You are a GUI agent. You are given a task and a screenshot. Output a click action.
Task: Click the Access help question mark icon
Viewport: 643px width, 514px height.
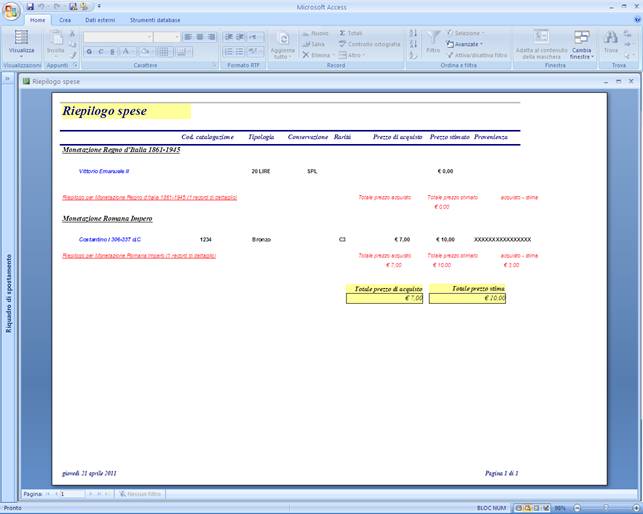637,20
